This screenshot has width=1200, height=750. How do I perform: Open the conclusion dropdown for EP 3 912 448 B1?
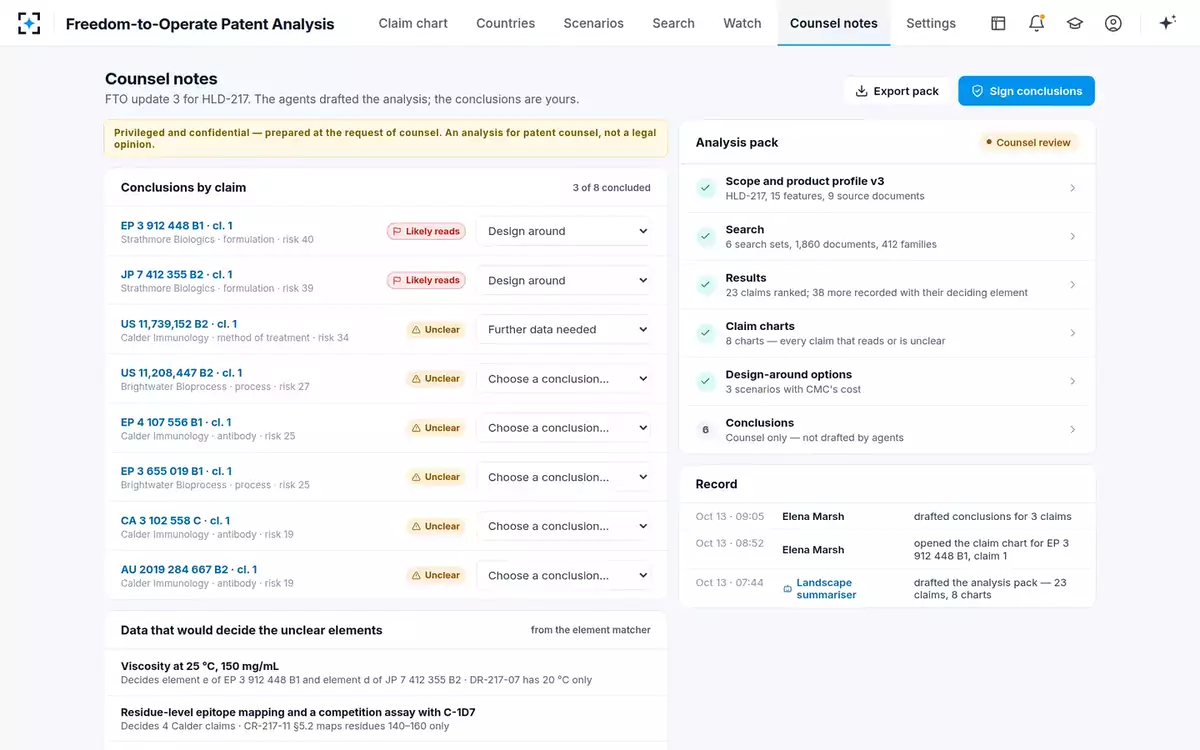[x=564, y=231]
